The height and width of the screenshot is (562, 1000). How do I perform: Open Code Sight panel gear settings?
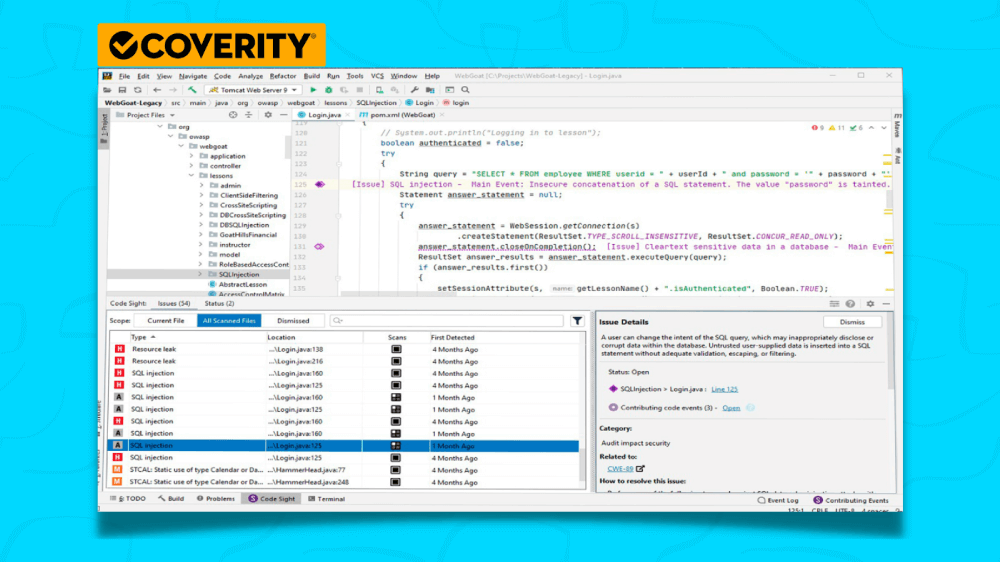(x=870, y=304)
